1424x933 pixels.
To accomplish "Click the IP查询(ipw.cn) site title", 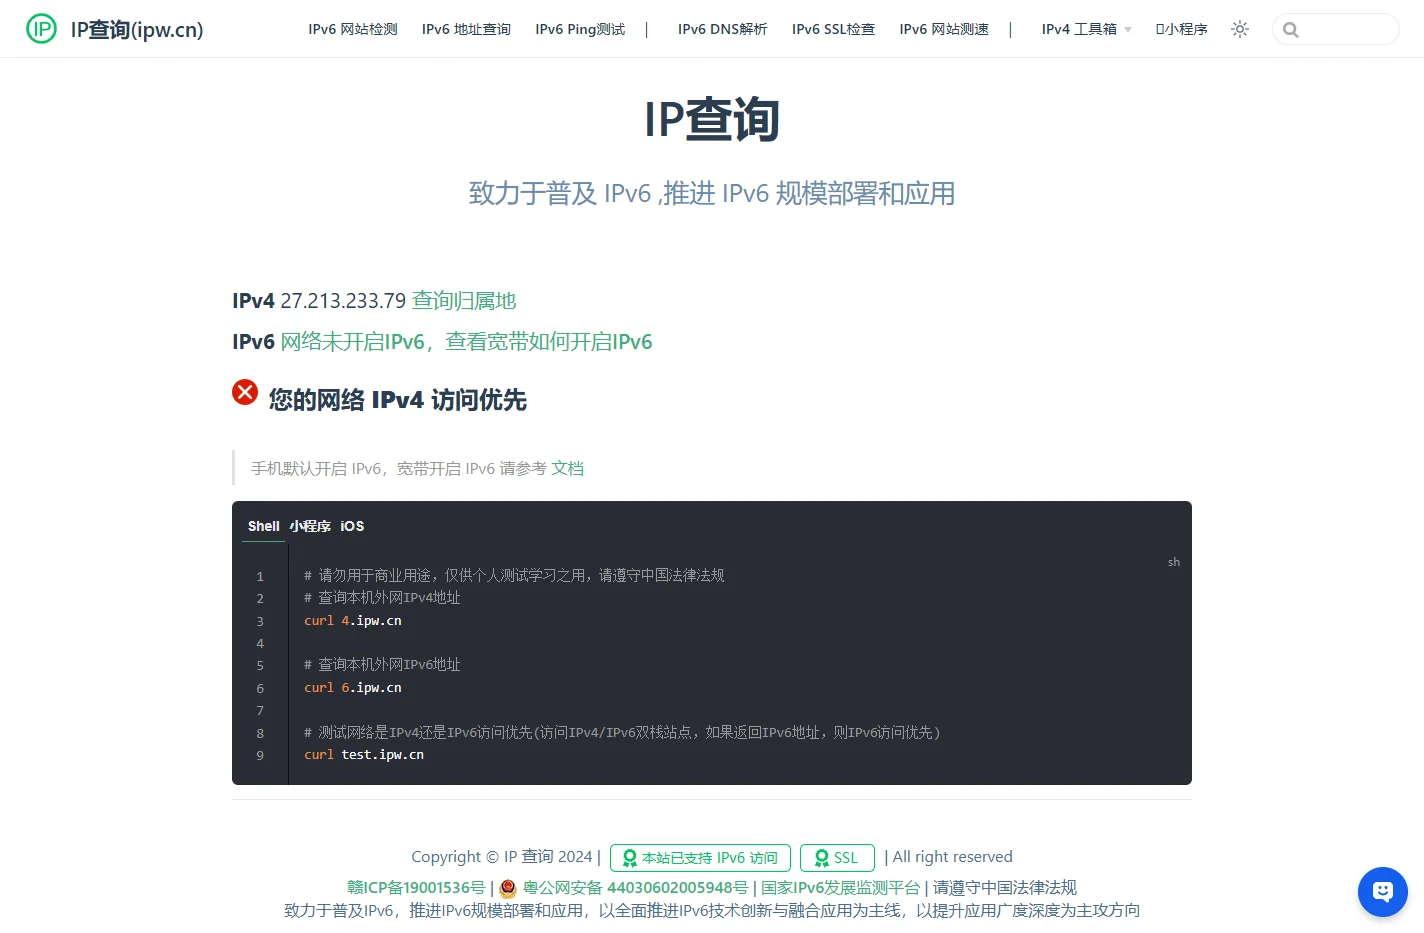I will click(x=137, y=29).
